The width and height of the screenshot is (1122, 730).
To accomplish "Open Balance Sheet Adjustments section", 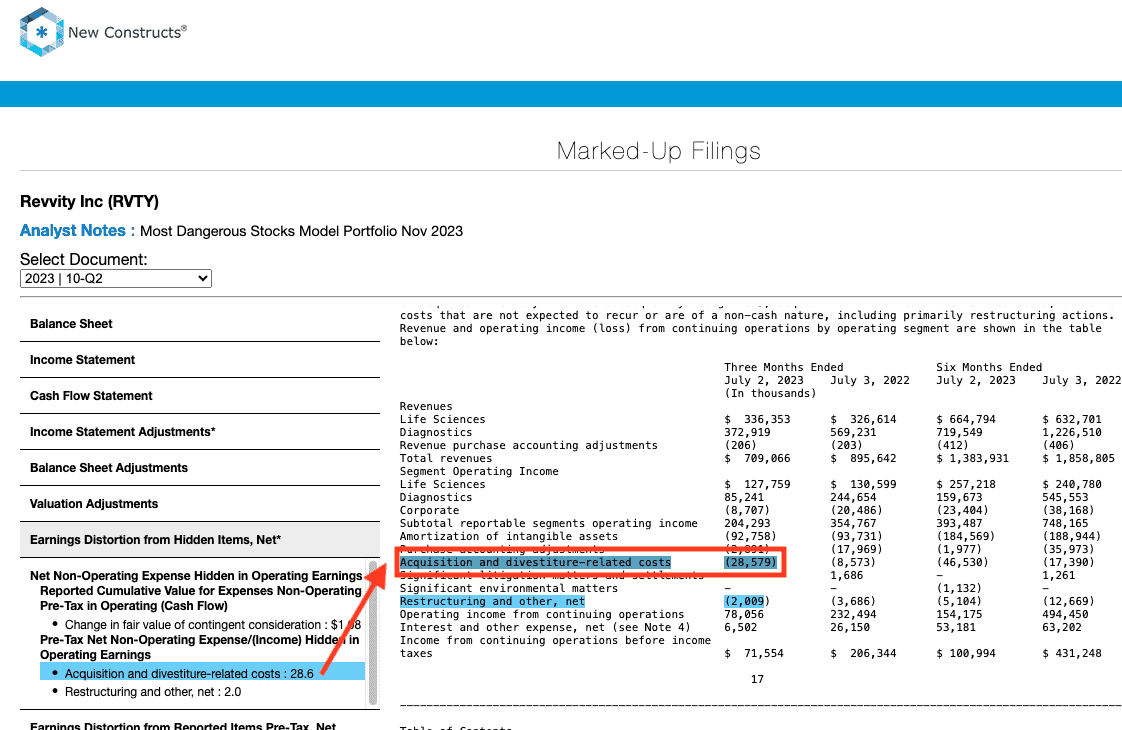I will 200,468.
